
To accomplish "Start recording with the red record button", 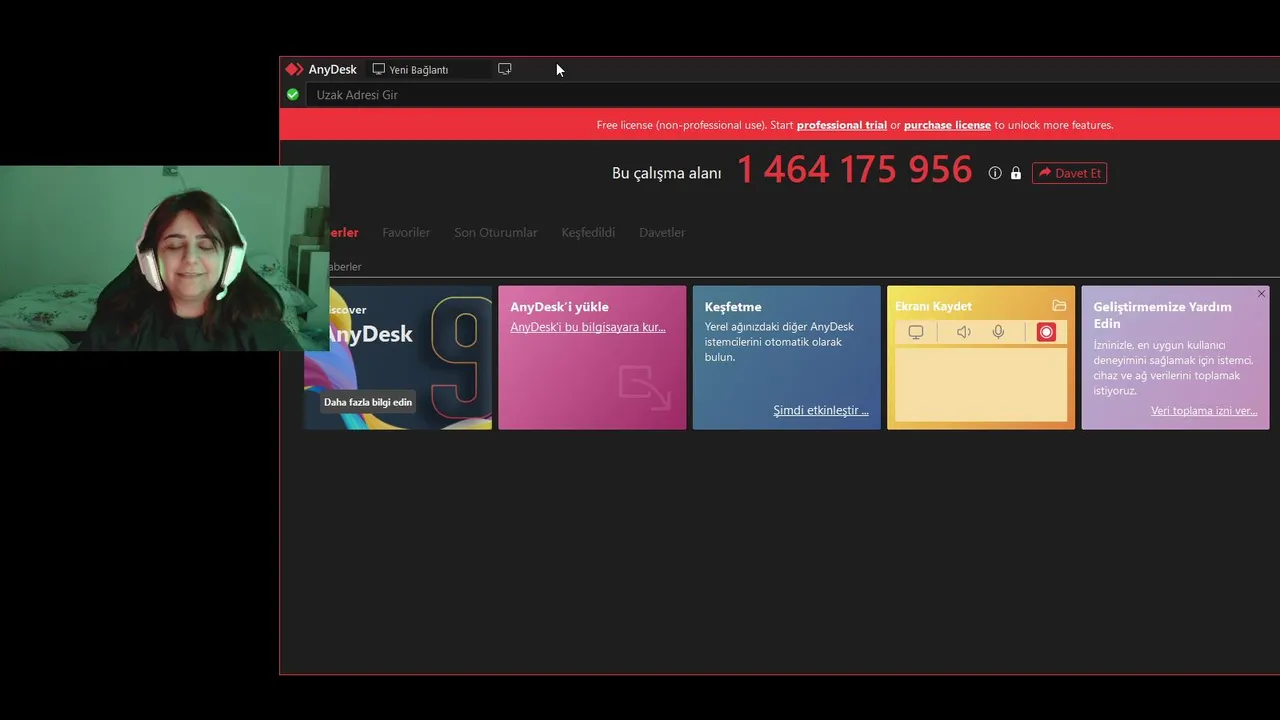I will 1046,332.
